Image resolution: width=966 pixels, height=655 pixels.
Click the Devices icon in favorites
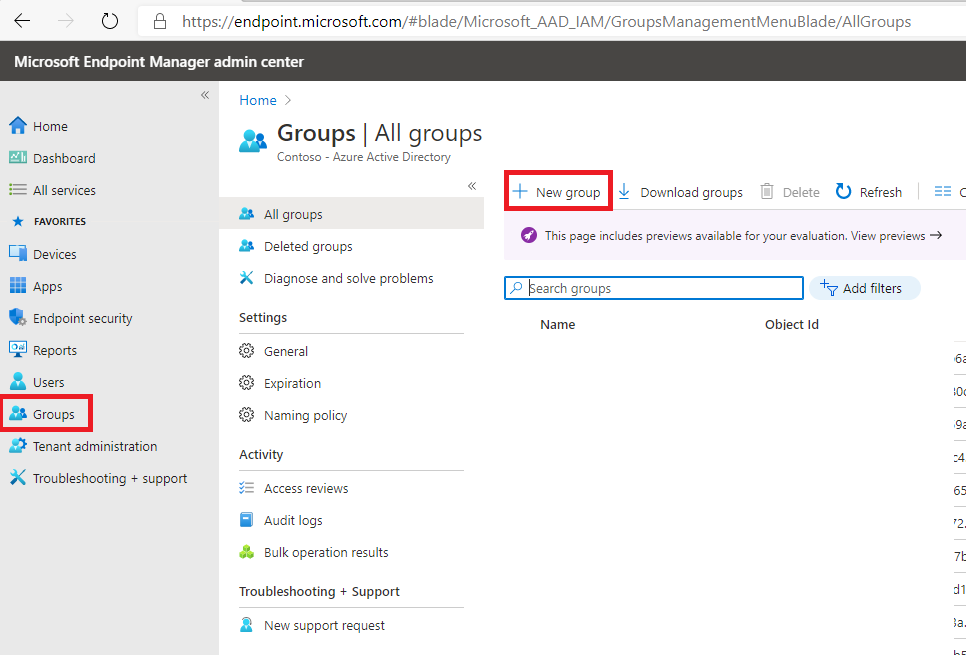point(18,254)
